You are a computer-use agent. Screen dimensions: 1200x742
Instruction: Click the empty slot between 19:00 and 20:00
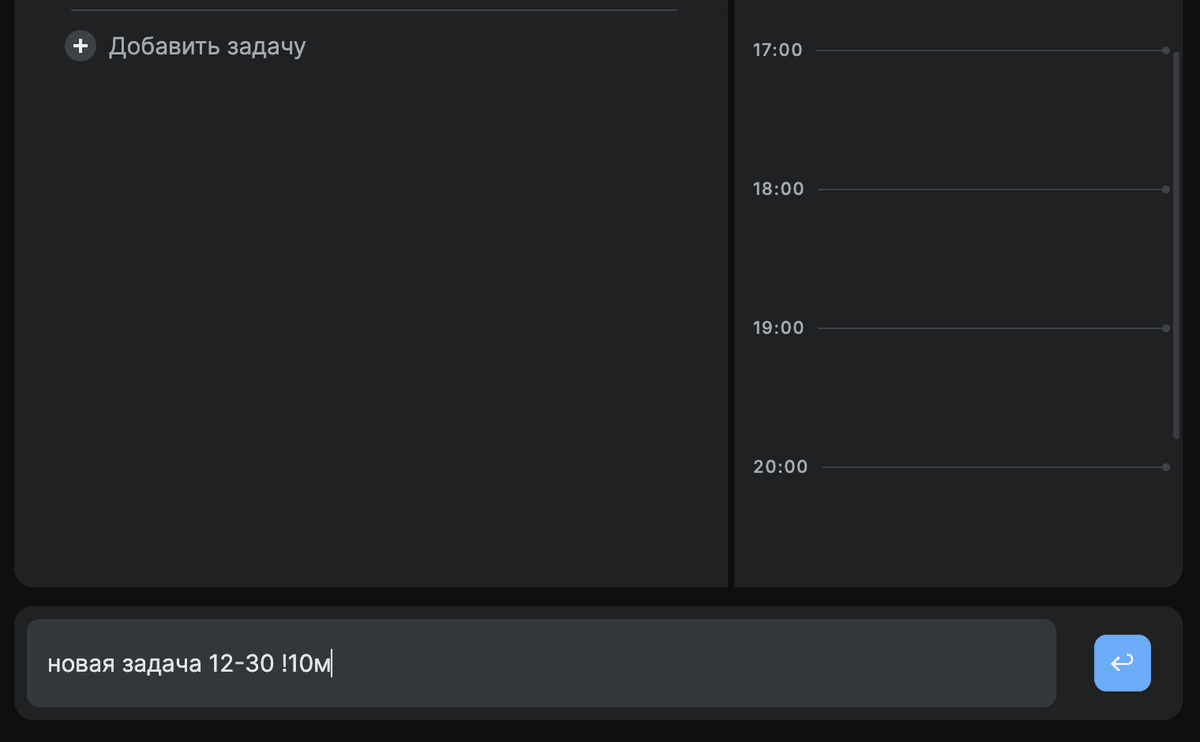990,398
